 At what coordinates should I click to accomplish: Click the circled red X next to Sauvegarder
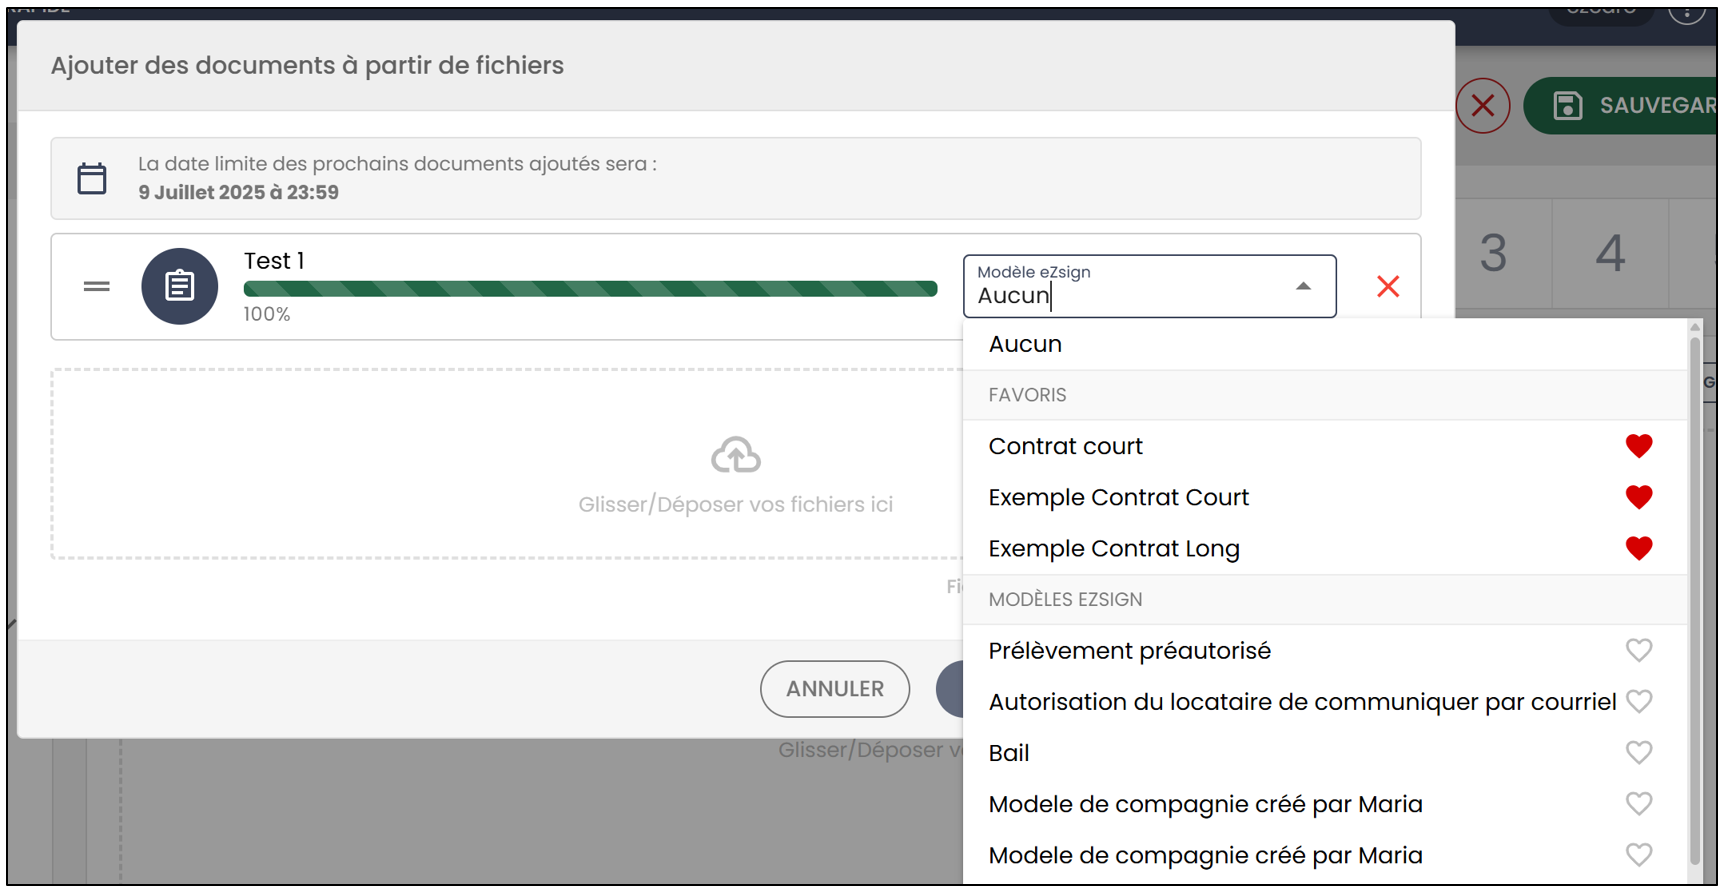click(1483, 105)
